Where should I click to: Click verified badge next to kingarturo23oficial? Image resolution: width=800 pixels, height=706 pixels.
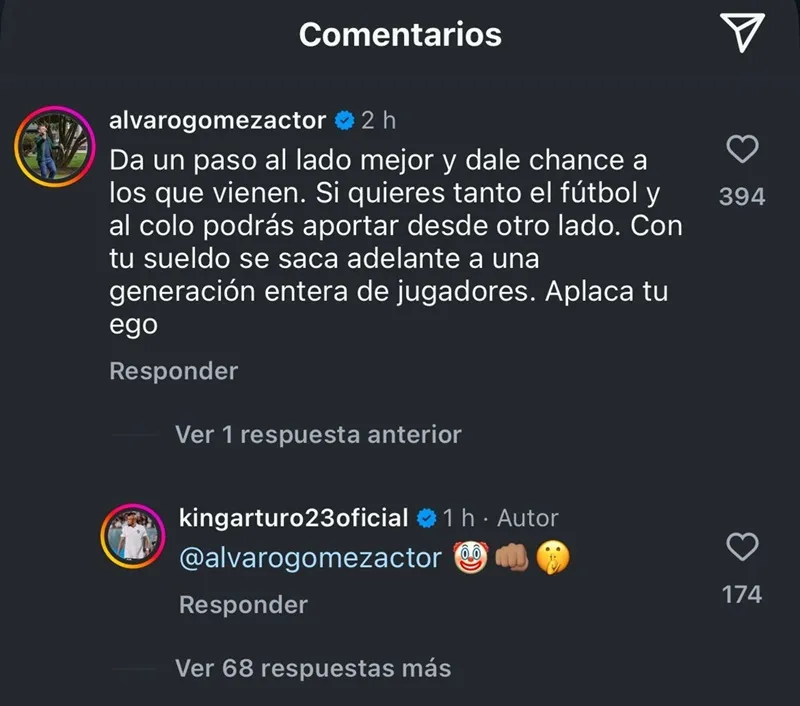(426, 518)
